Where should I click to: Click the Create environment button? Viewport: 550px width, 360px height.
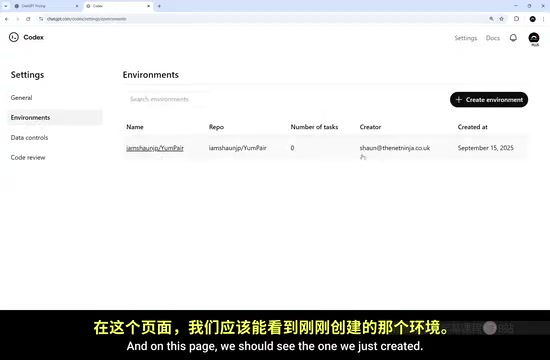tap(489, 100)
